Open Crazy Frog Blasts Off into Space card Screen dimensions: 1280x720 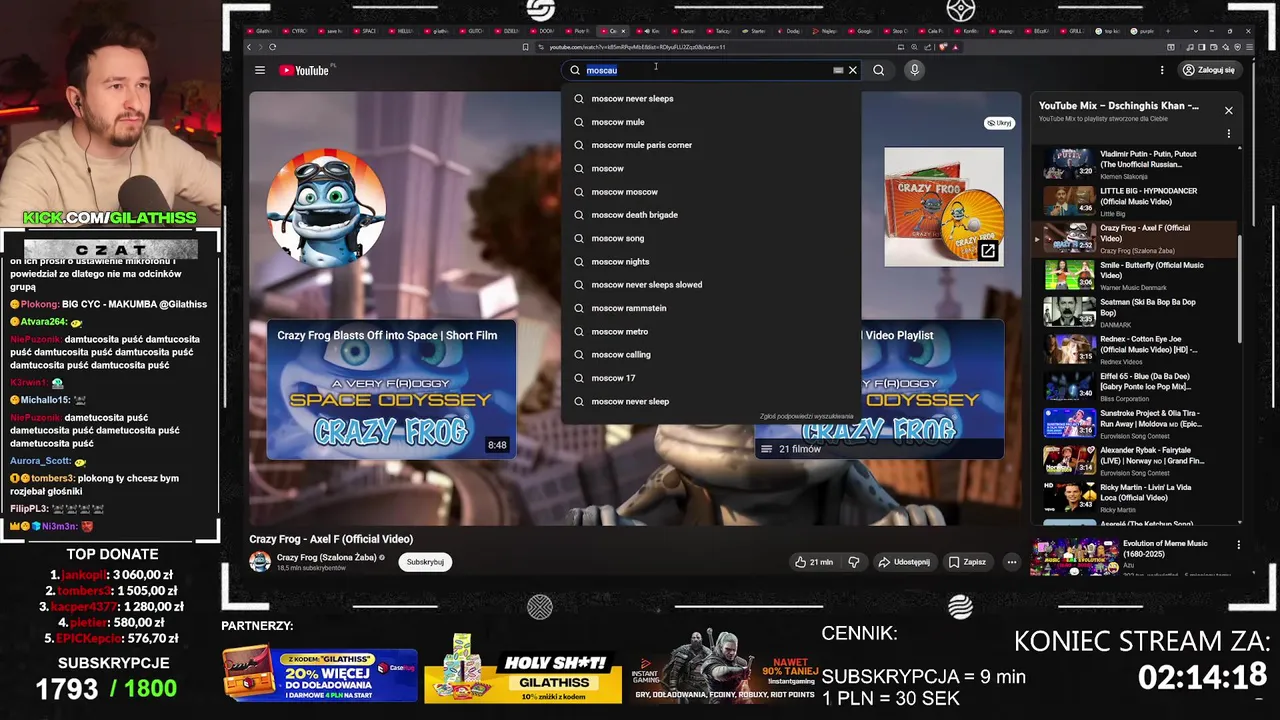pyautogui.click(x=391, y=389)
